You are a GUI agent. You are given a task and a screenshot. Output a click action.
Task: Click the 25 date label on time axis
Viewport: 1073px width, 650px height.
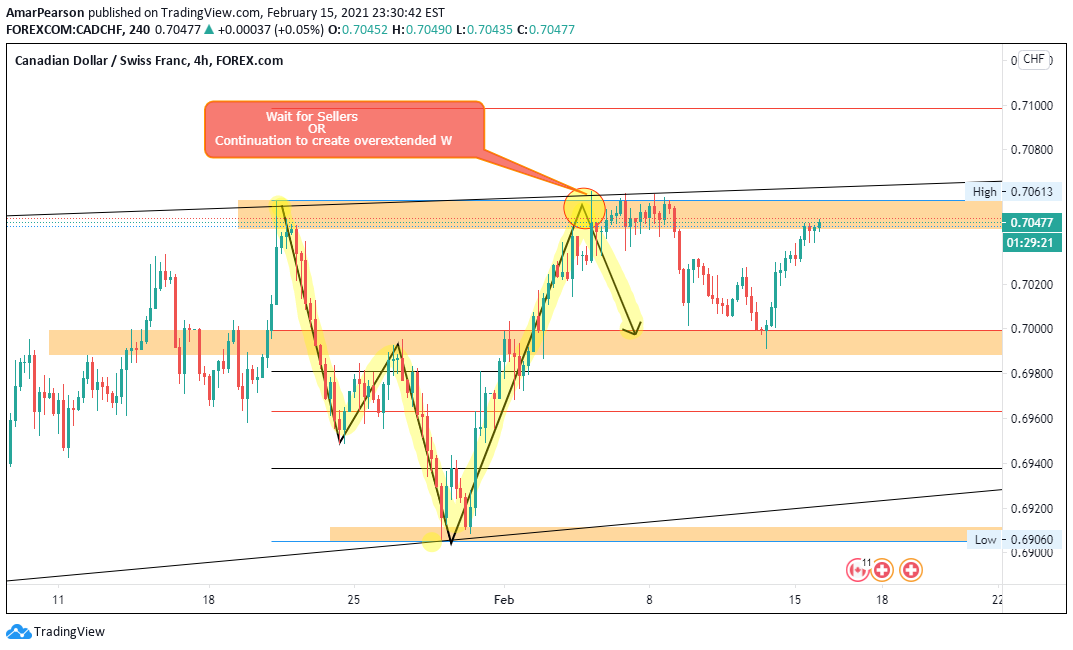(x=353, y=600)
